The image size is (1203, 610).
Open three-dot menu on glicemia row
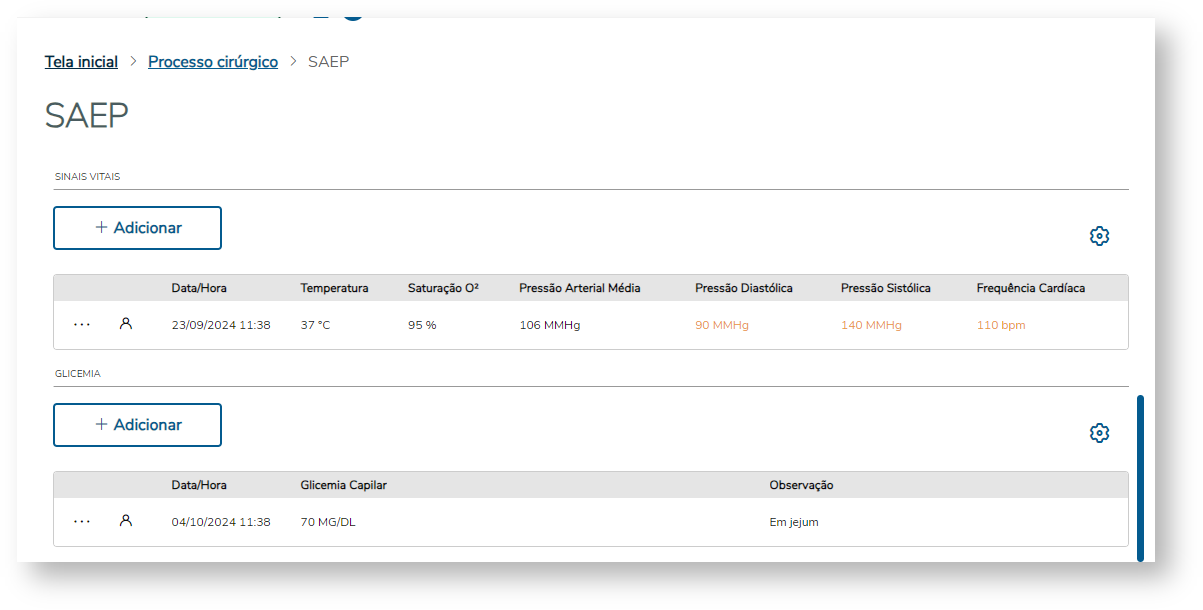point(82,522)
